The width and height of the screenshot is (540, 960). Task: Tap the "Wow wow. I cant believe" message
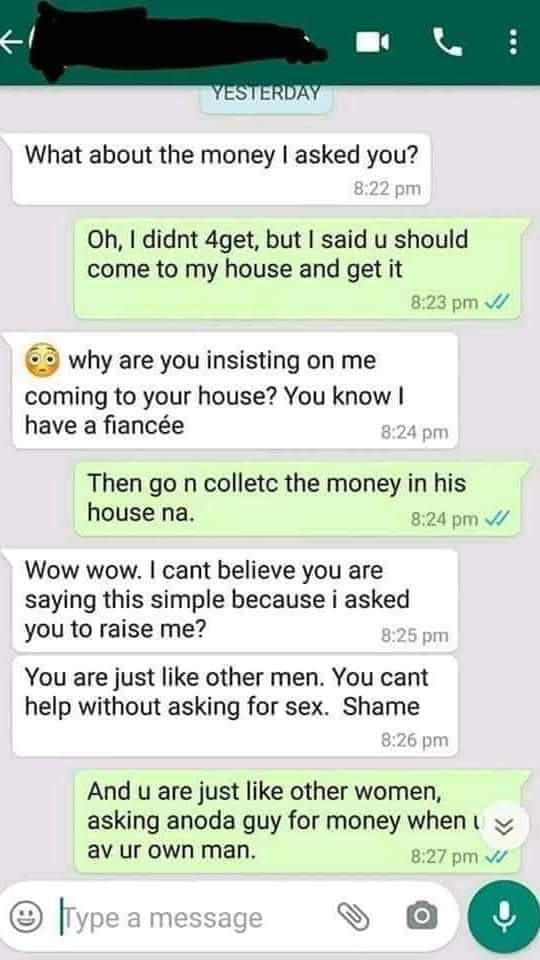point(234,601)
